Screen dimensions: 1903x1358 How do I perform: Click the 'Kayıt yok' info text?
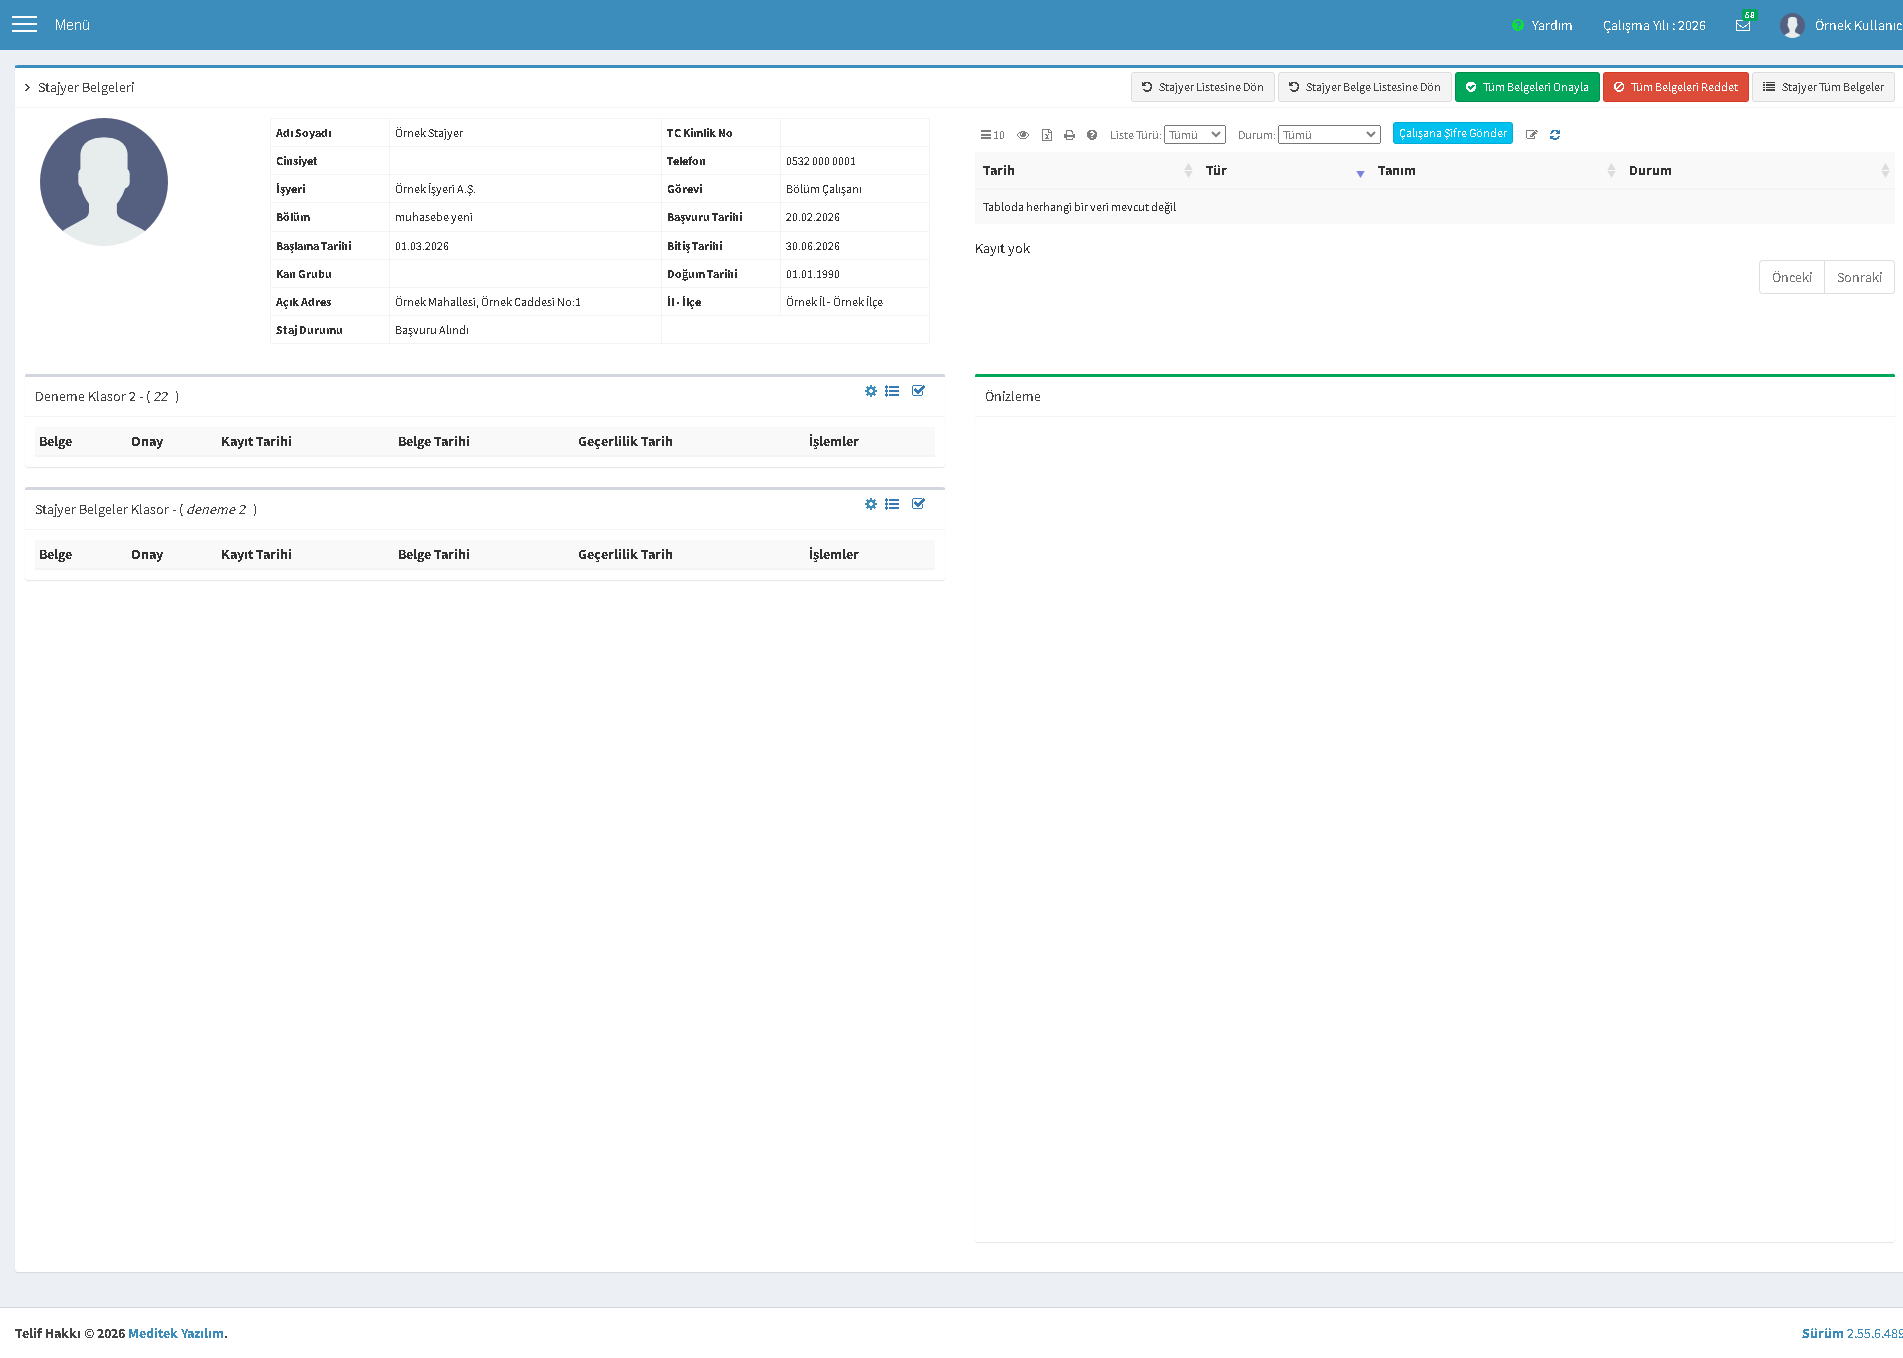click(x=1002, y=249)
